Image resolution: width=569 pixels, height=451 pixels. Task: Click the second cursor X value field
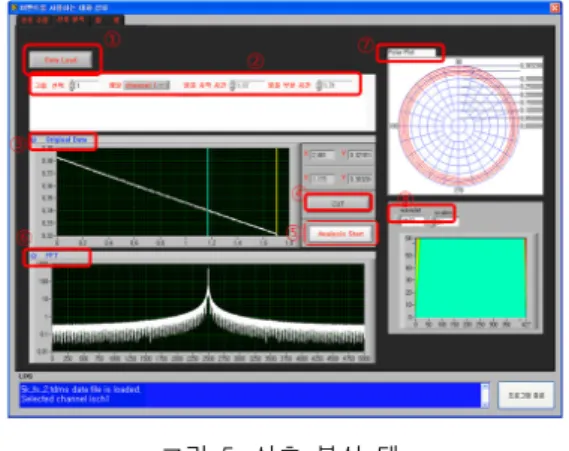pos(321,179)
